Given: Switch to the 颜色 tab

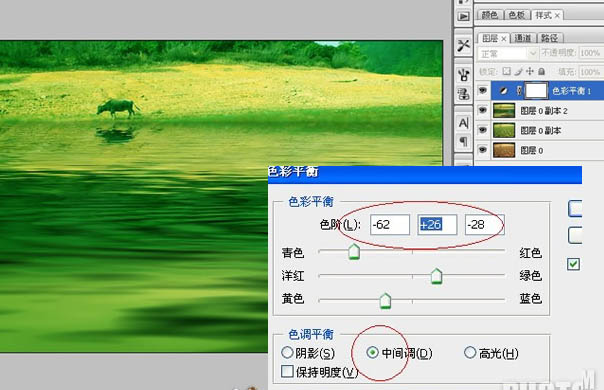Looking at the screenshot, I should (x=489, y=15).
